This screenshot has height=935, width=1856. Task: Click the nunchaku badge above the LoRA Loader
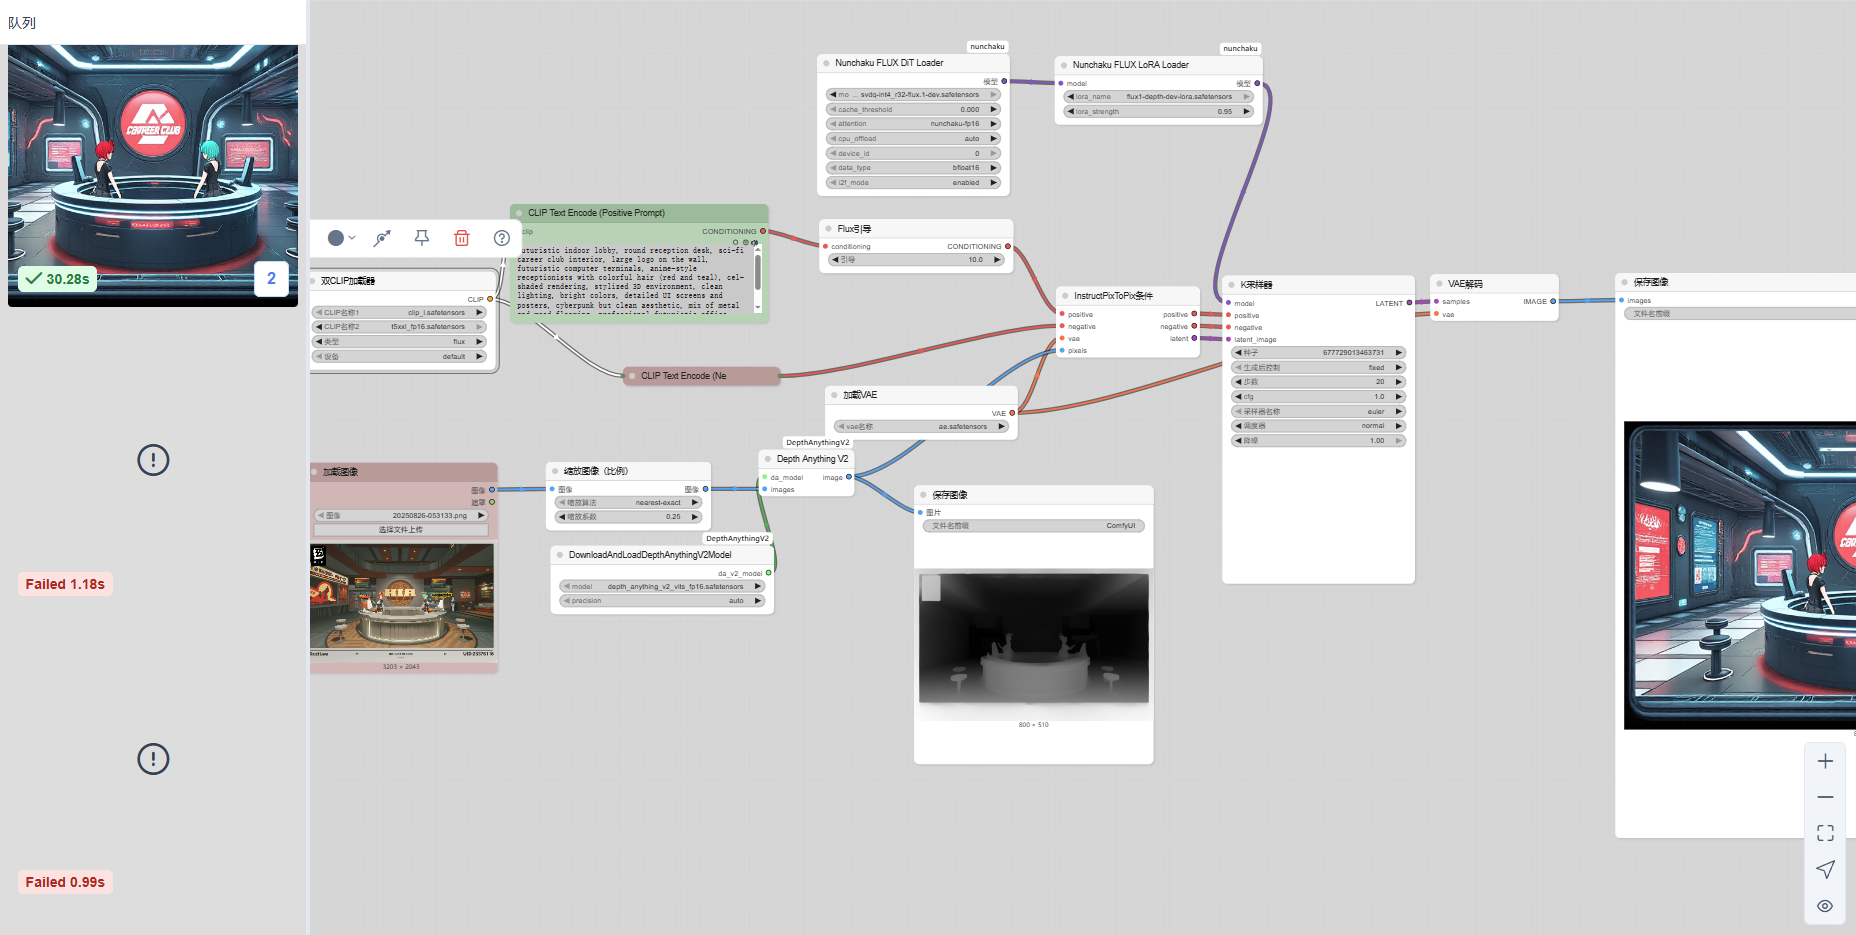[1240, 48]
